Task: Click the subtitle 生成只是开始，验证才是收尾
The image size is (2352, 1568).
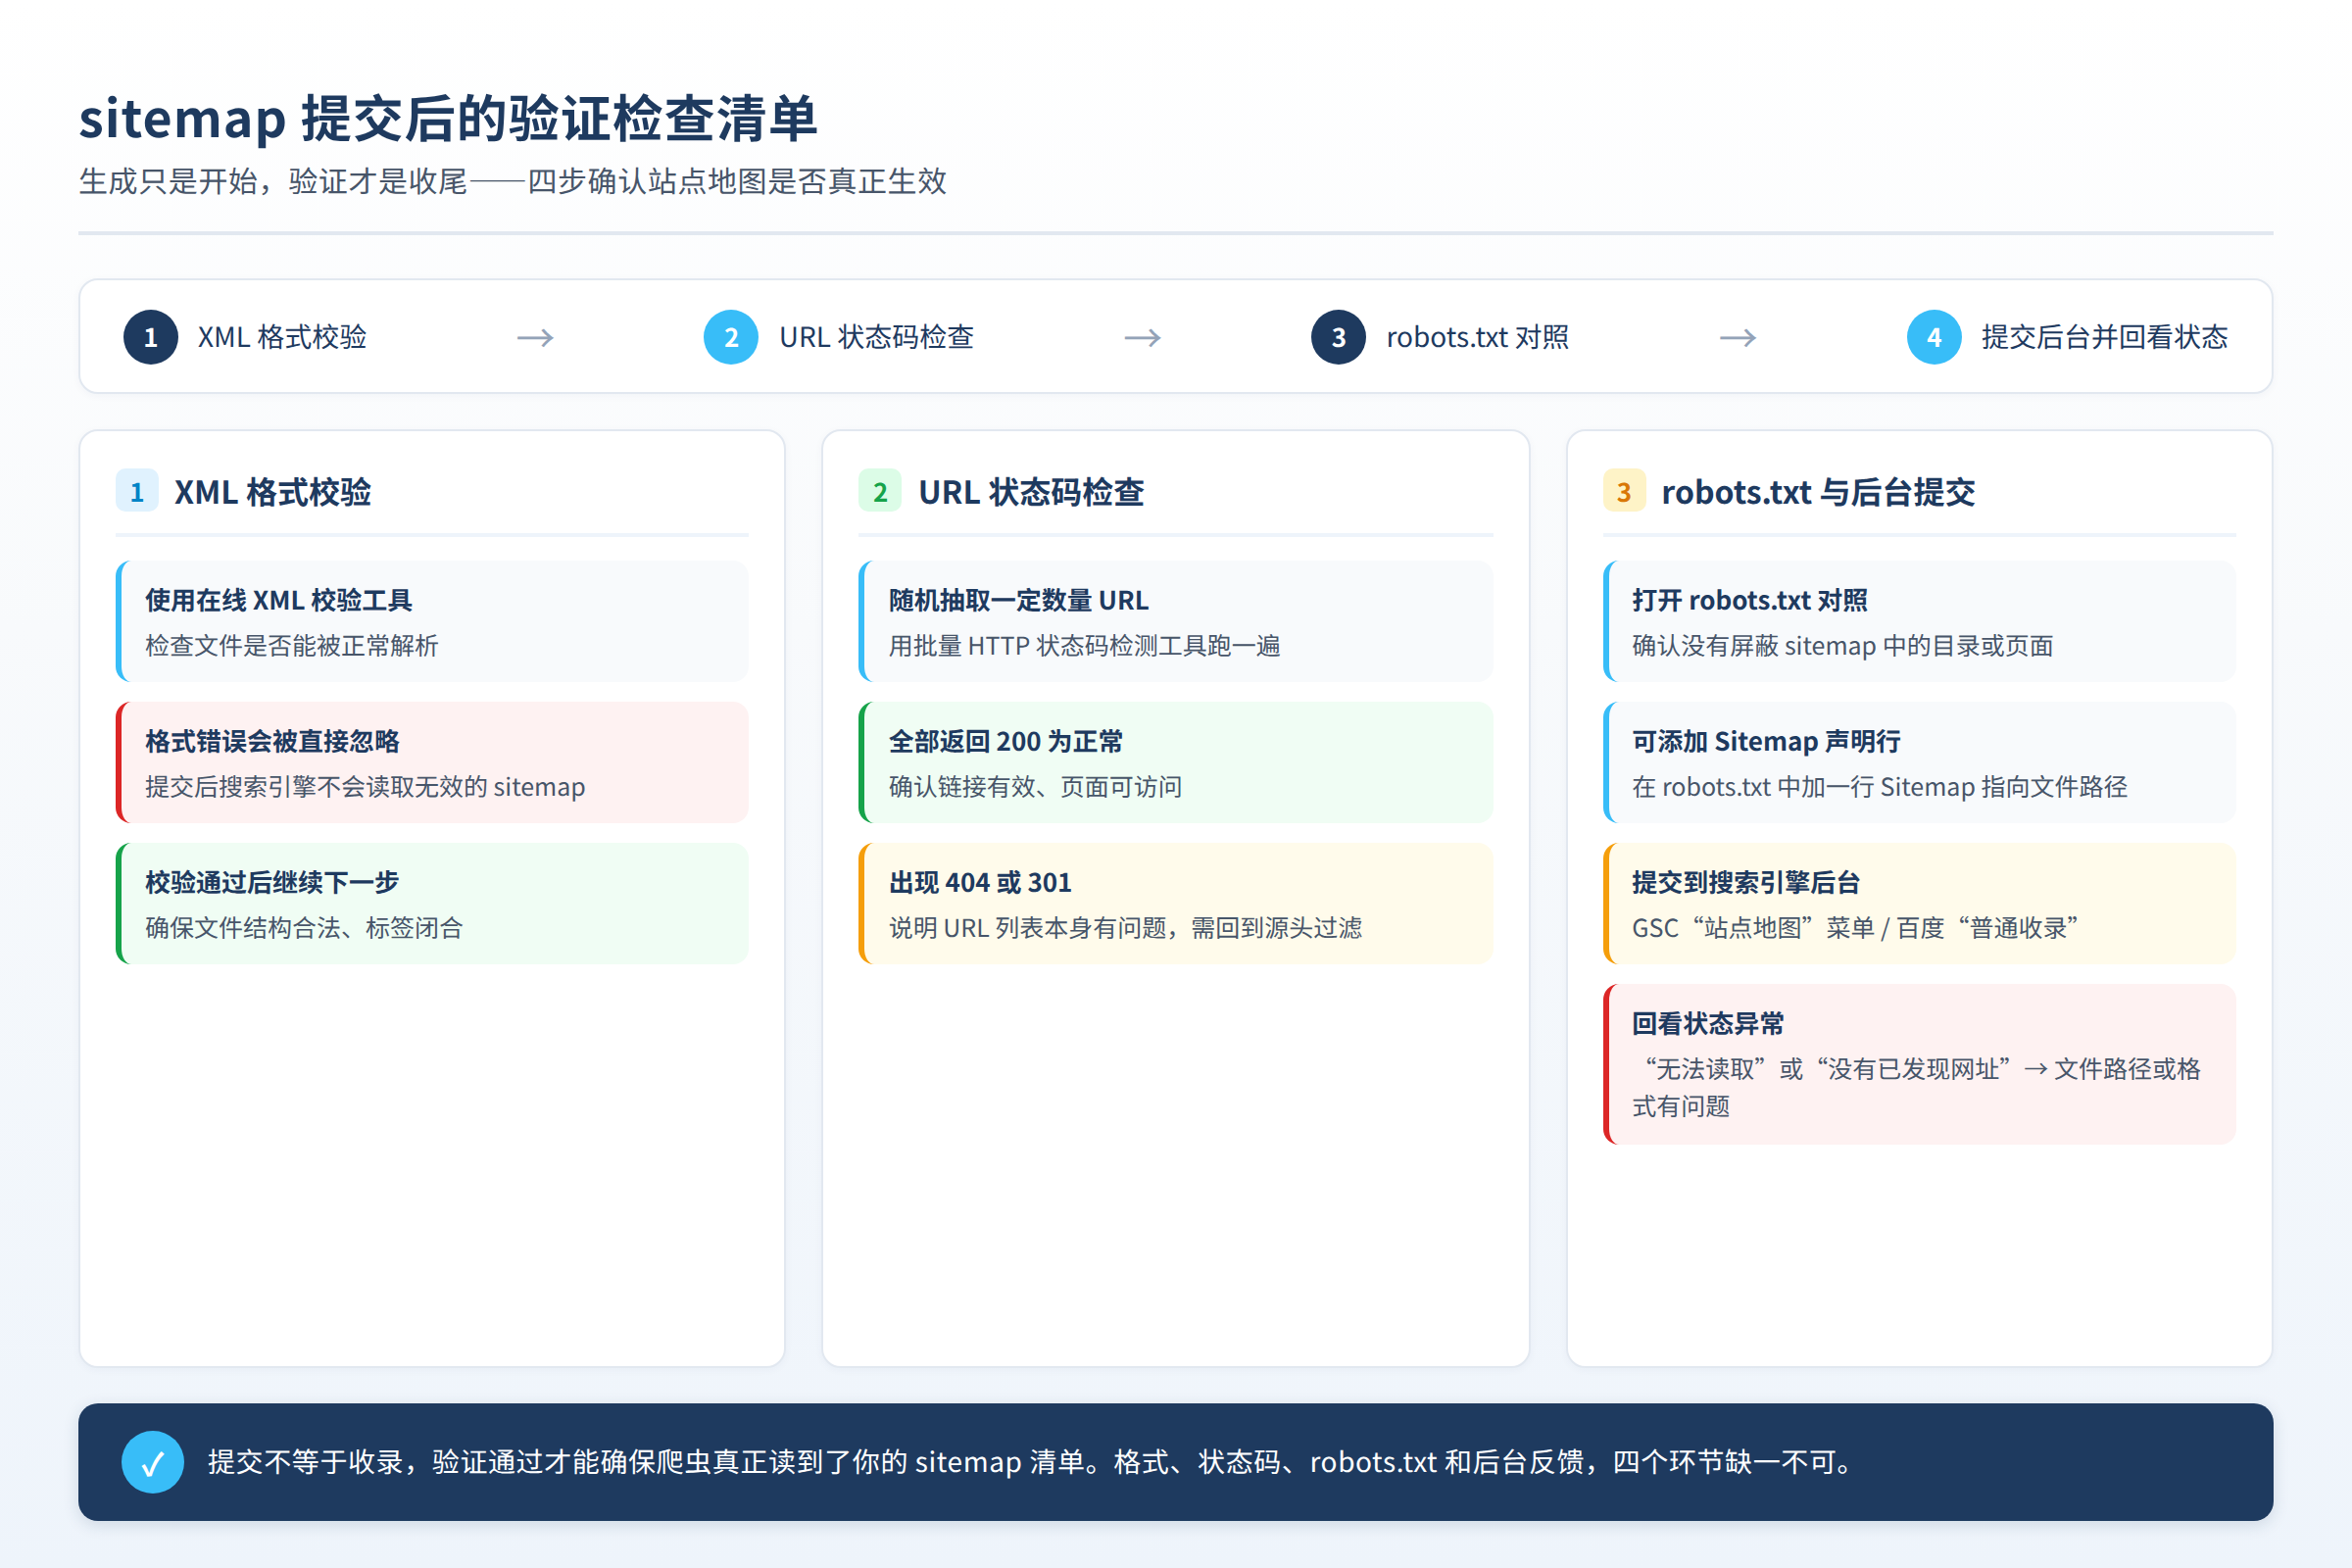Action: 273,181
